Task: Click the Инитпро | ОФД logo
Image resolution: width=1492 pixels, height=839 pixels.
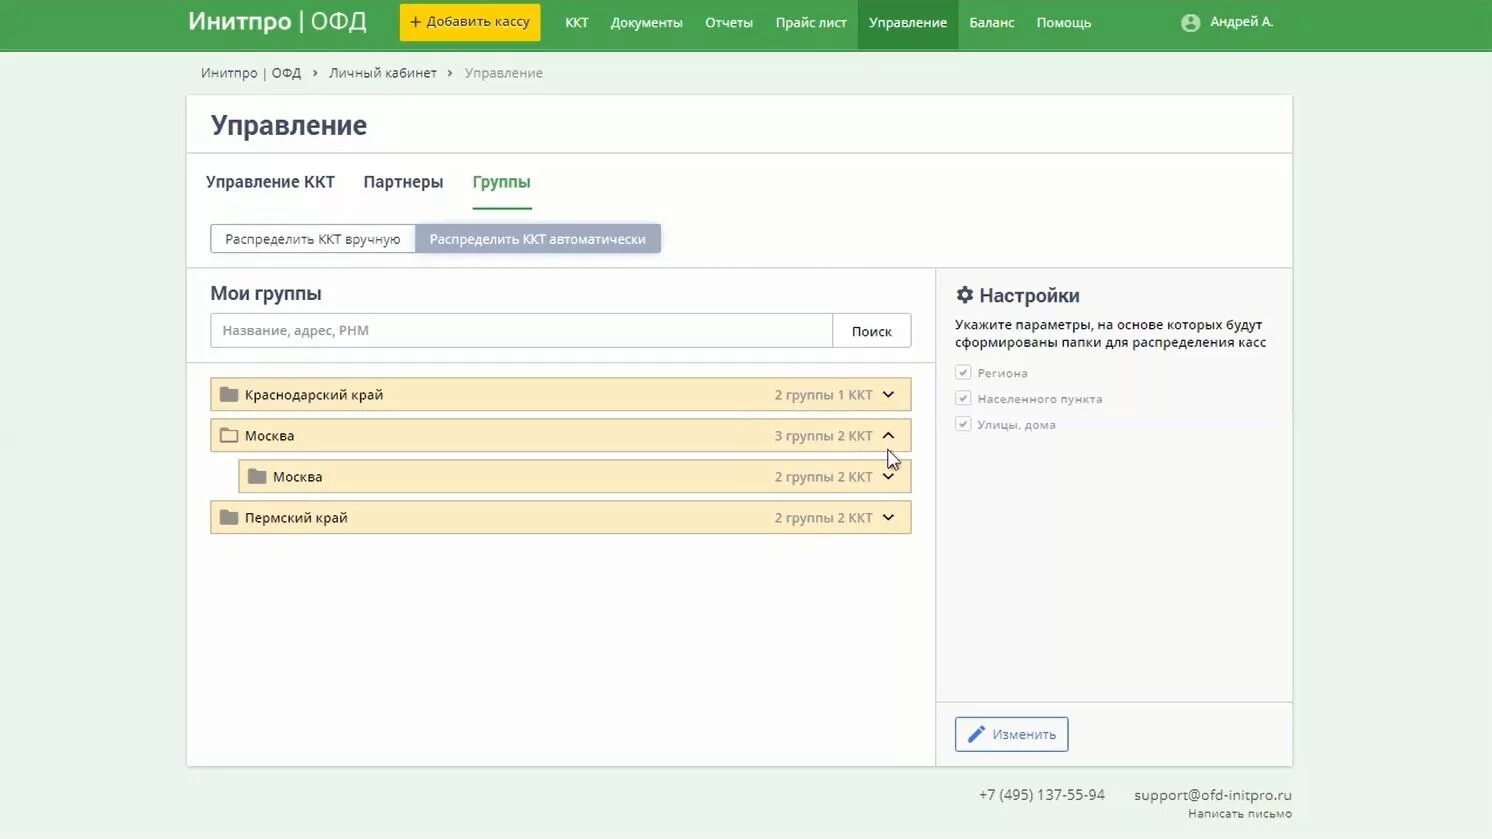Action: [277, 21]
